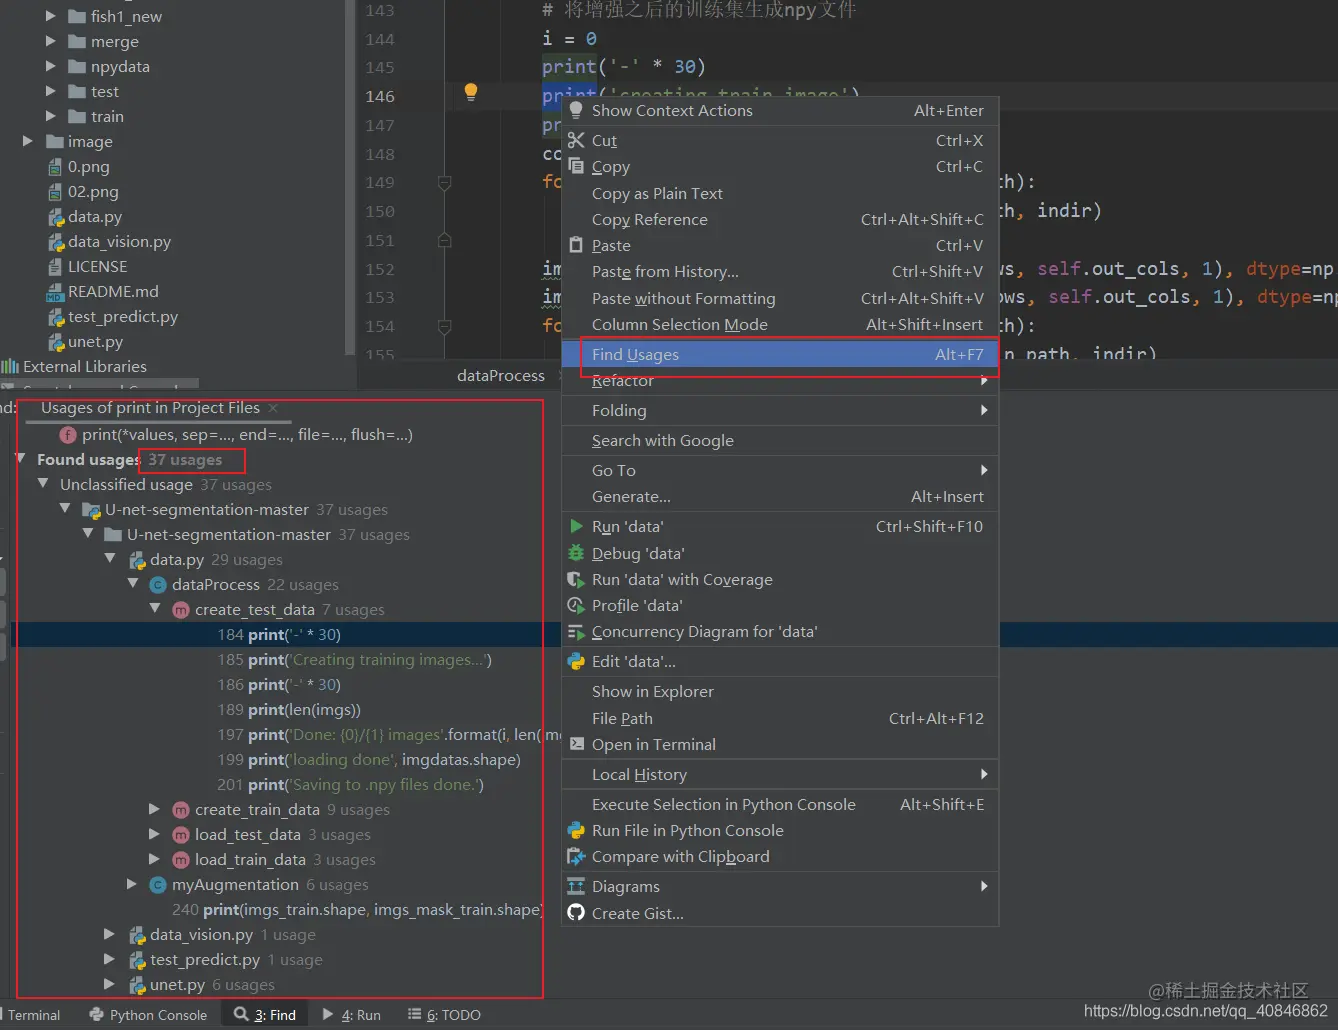Open test_predict.py in project tree
The image size is (1338, 1030).
(123, 316)
